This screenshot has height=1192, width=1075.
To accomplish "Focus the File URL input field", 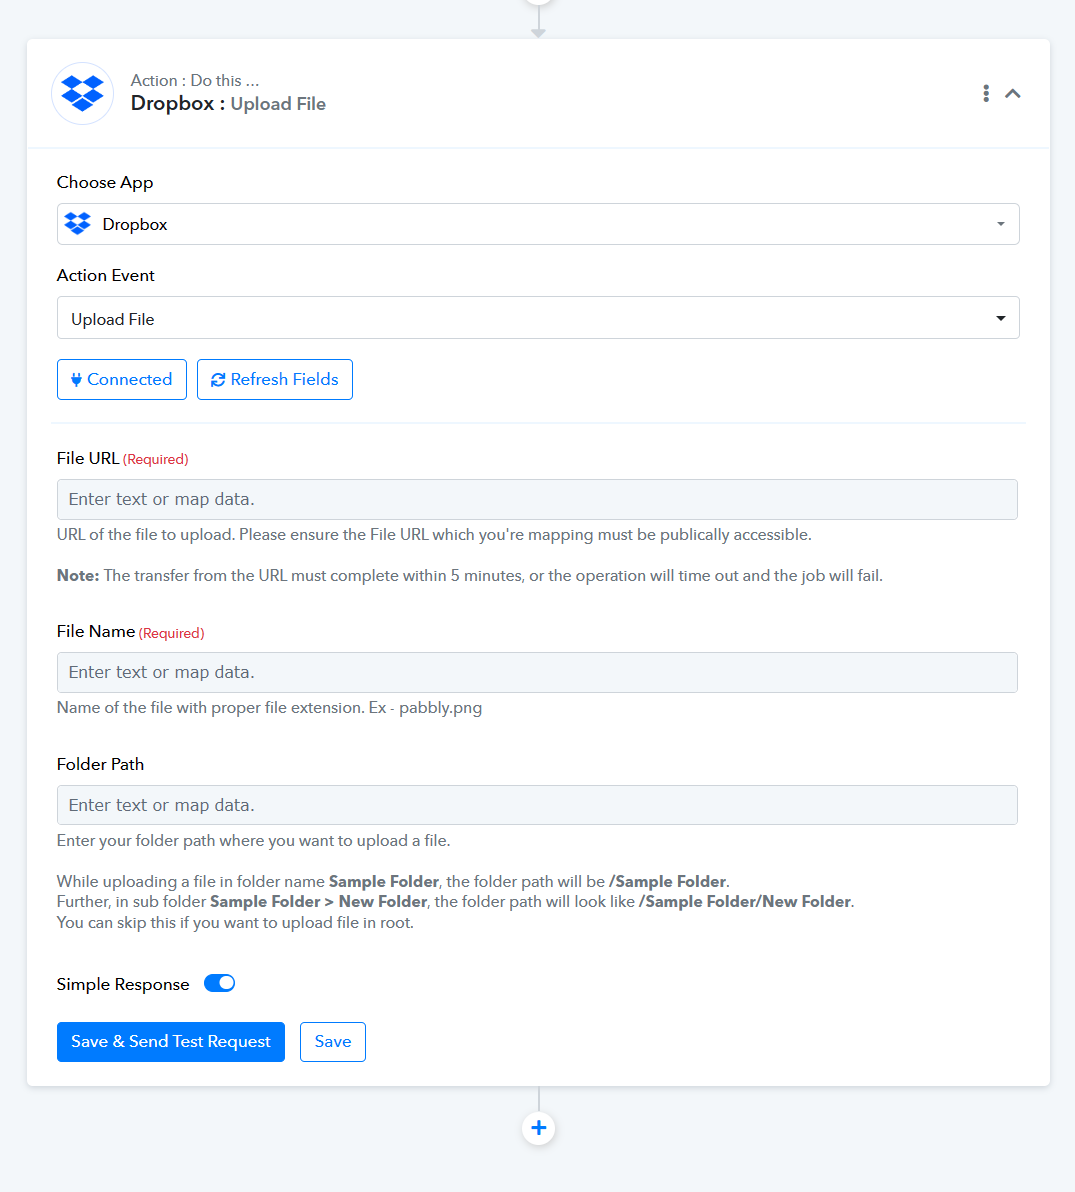I will point(537,499).
